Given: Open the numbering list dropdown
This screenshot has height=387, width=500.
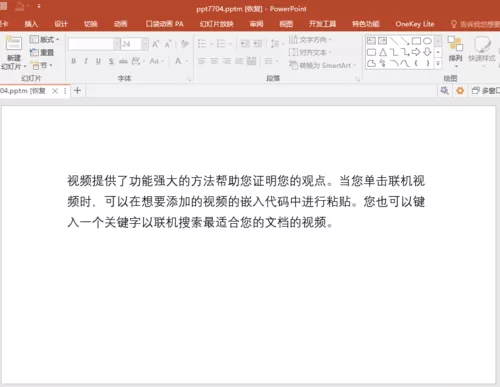Looking at the screenshot, I should coord(230,44).
